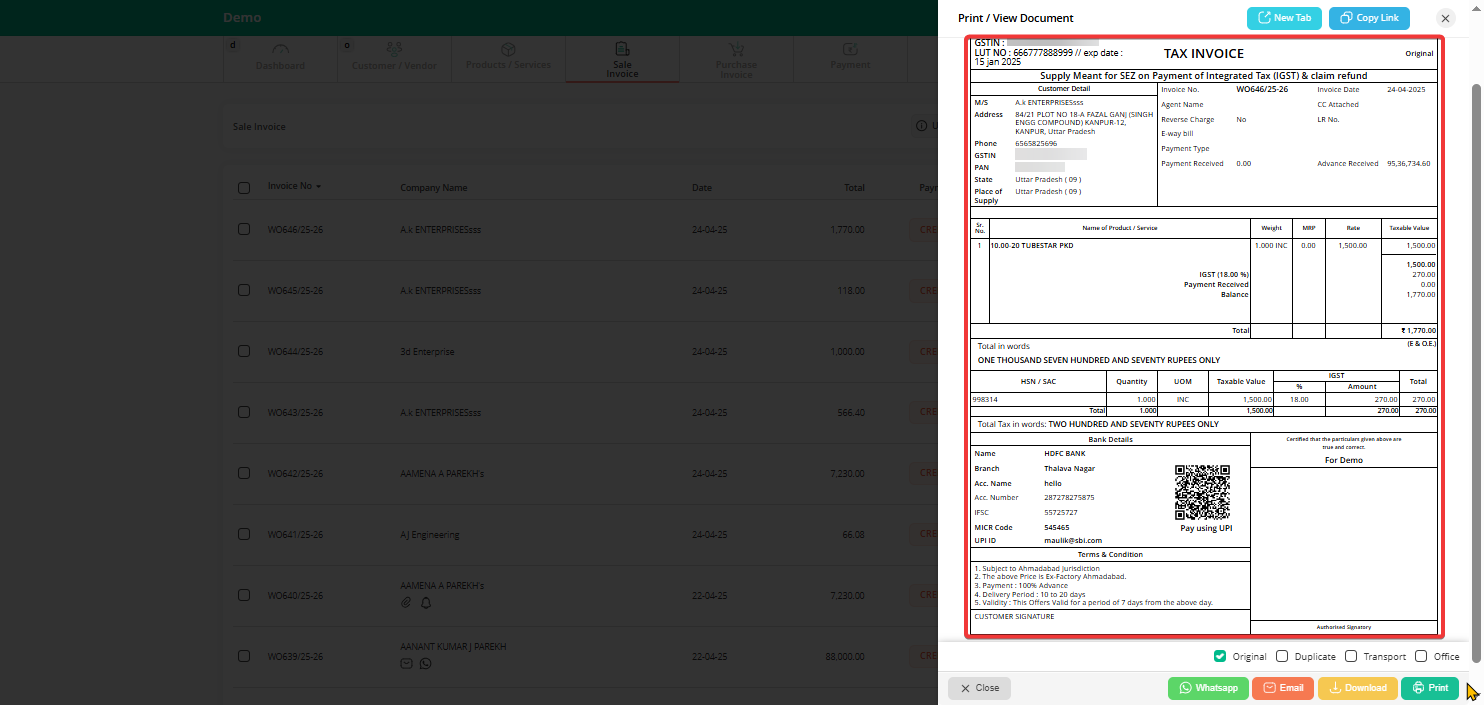Download the invoice document

pyautogui.click(x=1356, y=688)
